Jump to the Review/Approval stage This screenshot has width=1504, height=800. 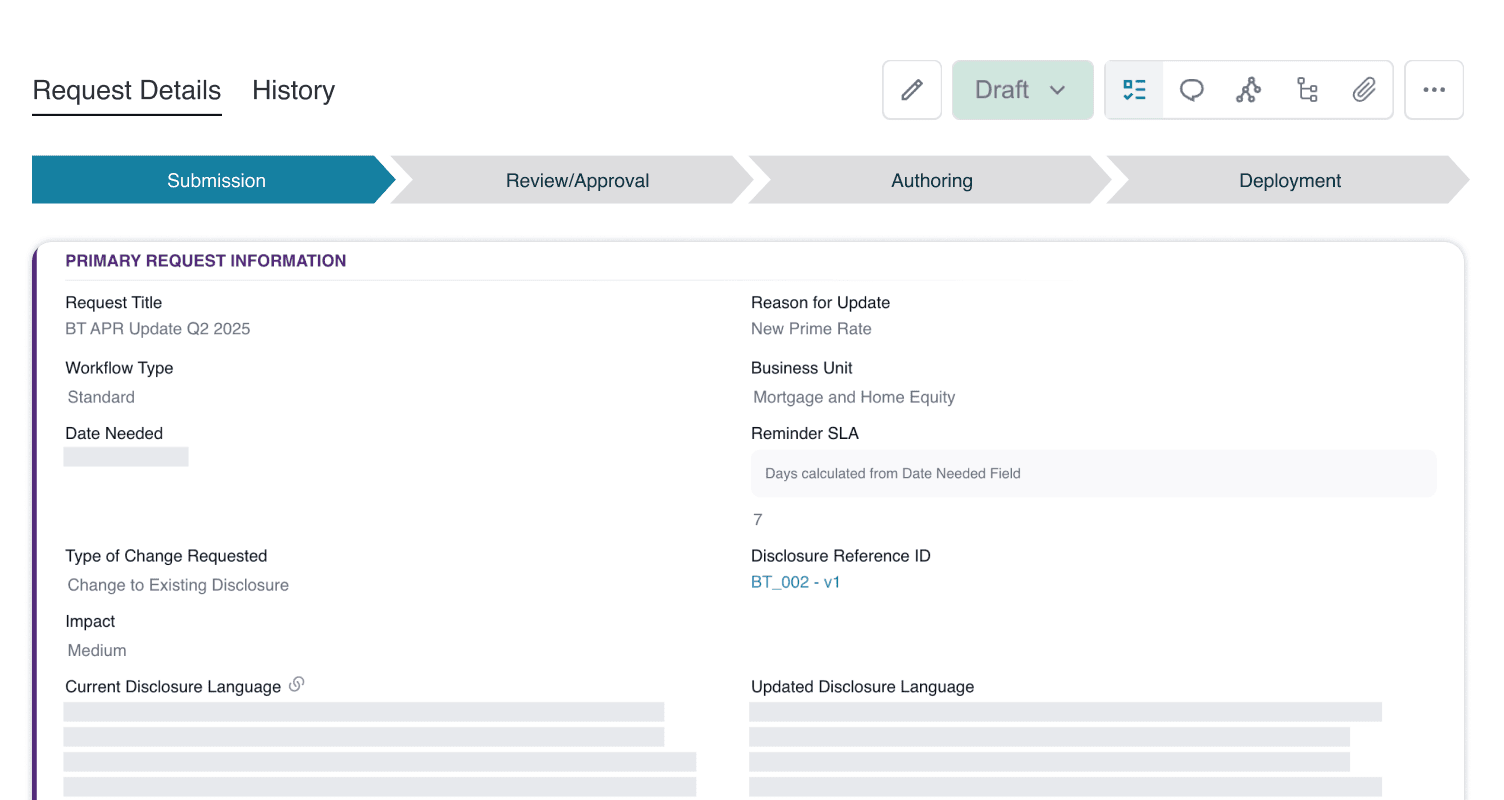click(577, 180)
